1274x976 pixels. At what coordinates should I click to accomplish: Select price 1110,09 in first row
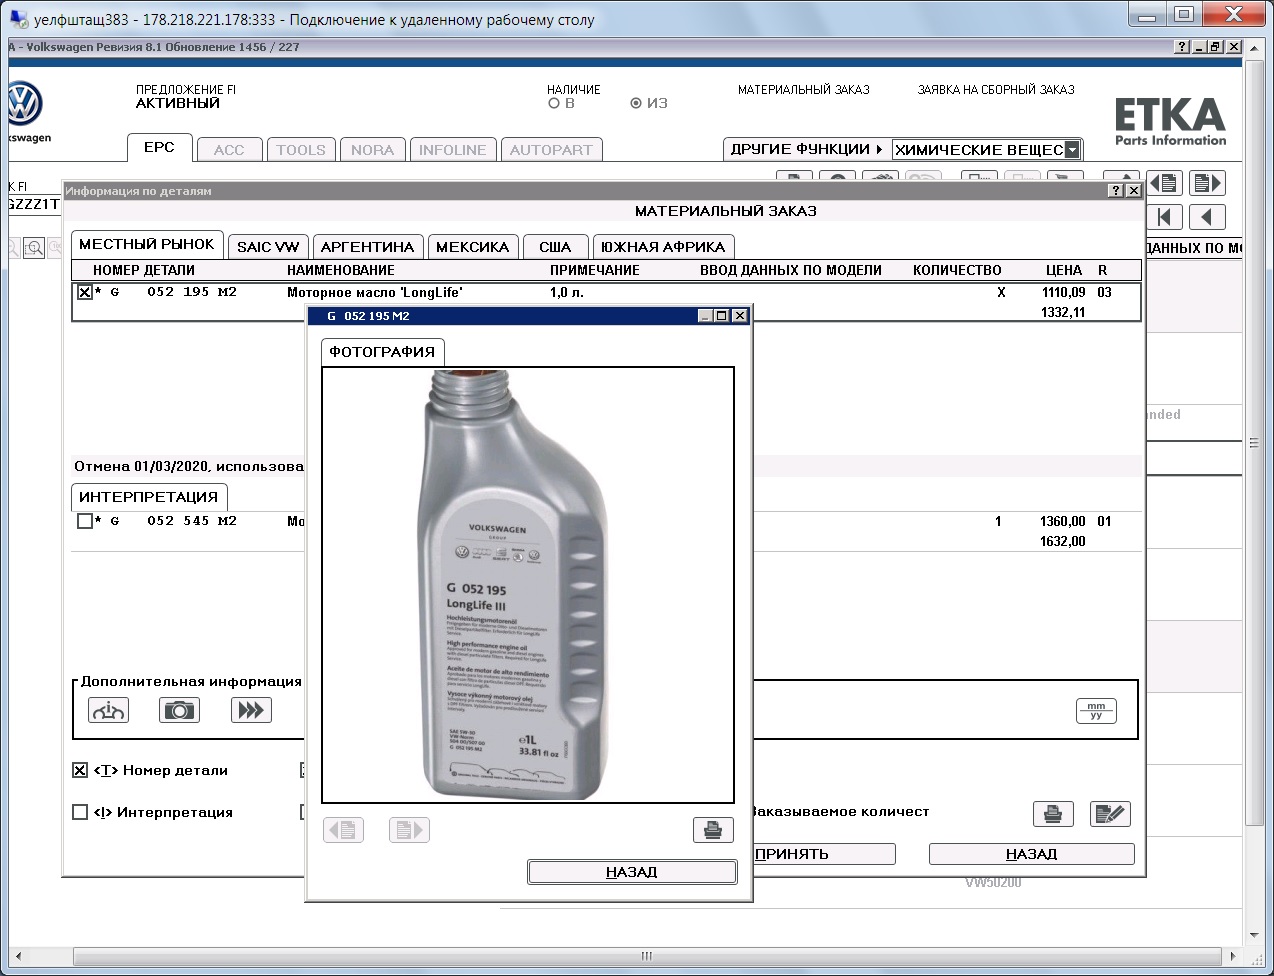click(x=1063, y=292)
